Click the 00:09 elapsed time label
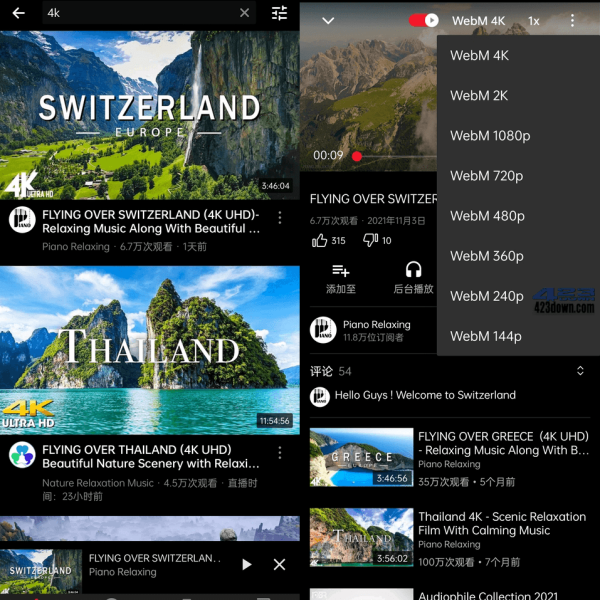This screenshot has height=600, width=600. click(x=328, y=155)
